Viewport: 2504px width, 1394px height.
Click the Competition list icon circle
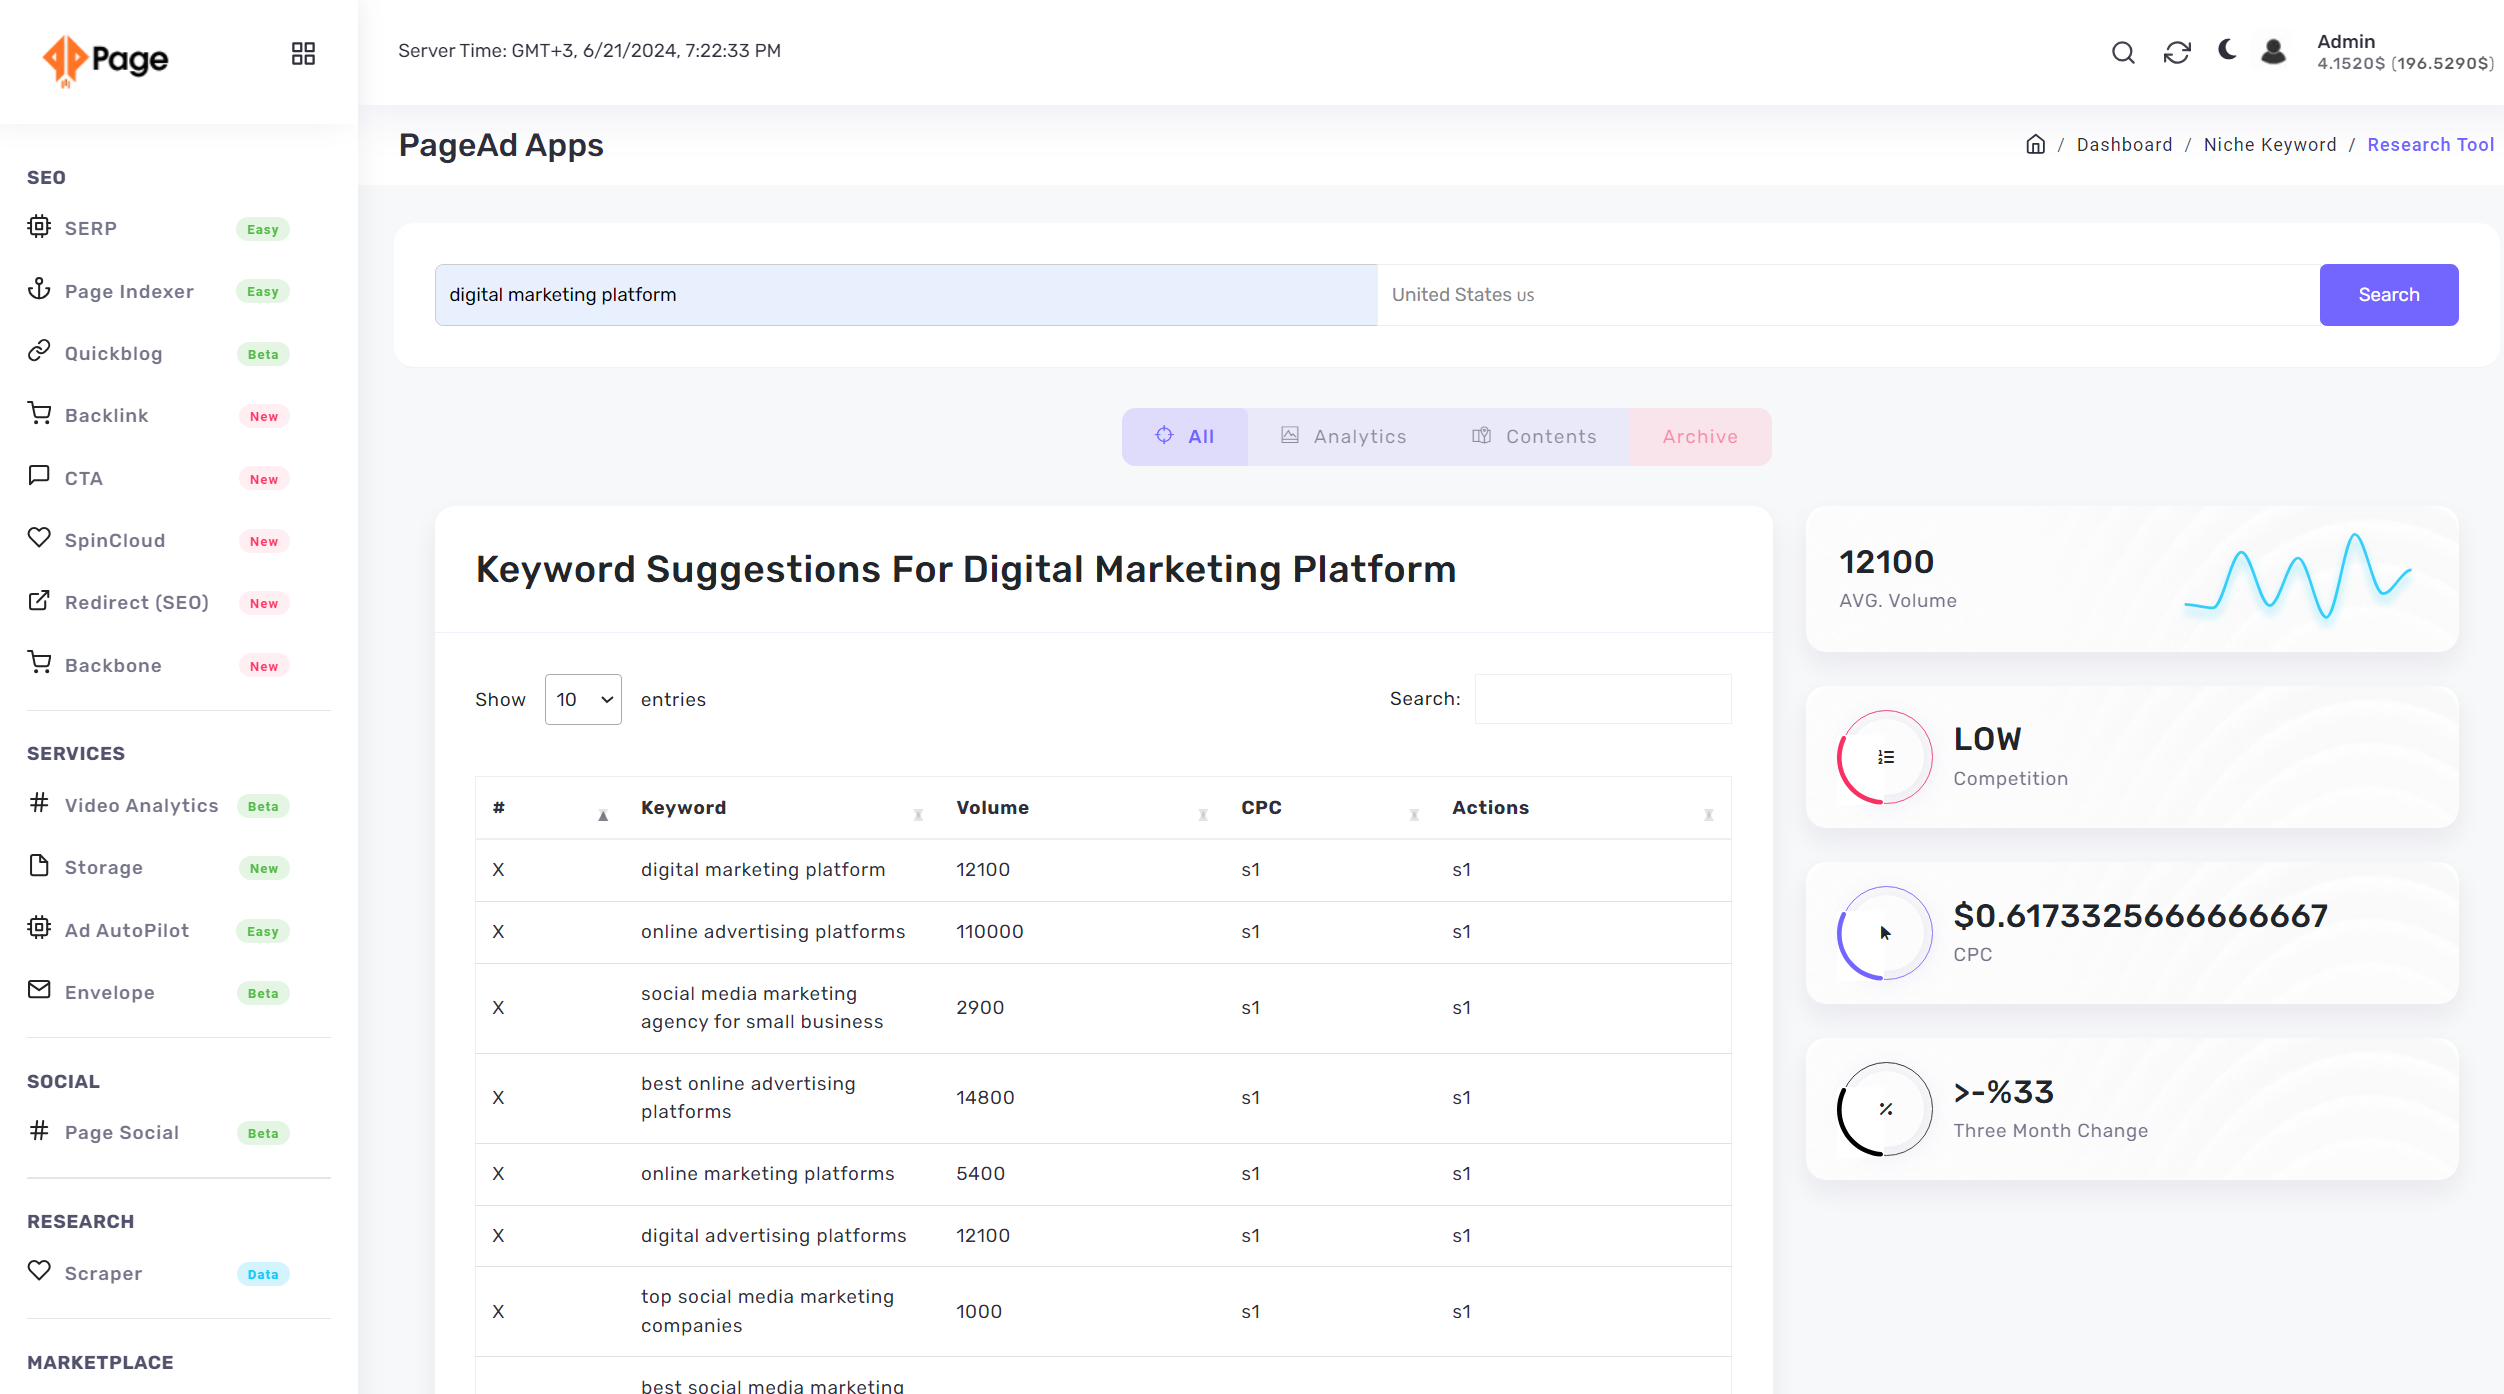(1885, 757)
